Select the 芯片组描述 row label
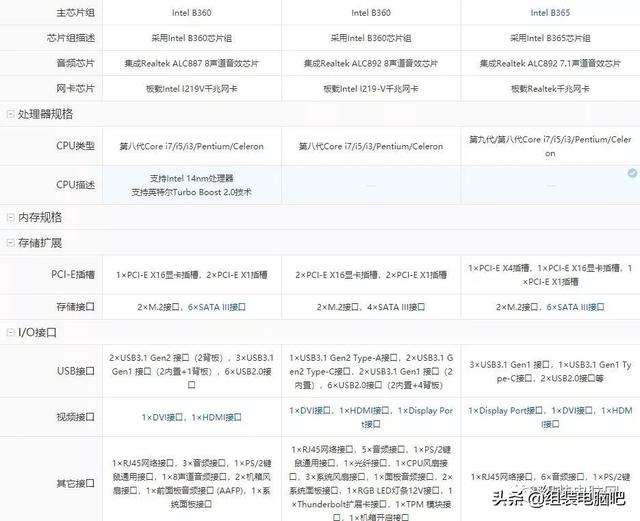Viewport: 640px width, 521px height. tap(71, 38)
